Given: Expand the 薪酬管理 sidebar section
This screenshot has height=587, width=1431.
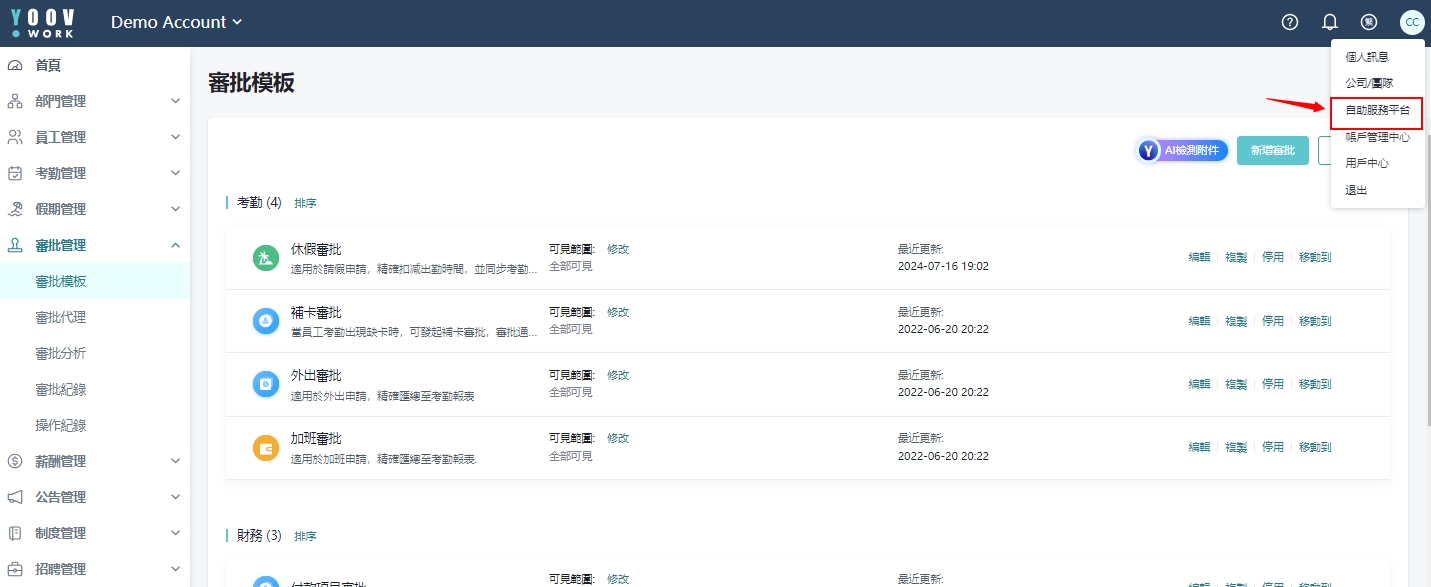Looking at the screenshot, I should (94, 461).
